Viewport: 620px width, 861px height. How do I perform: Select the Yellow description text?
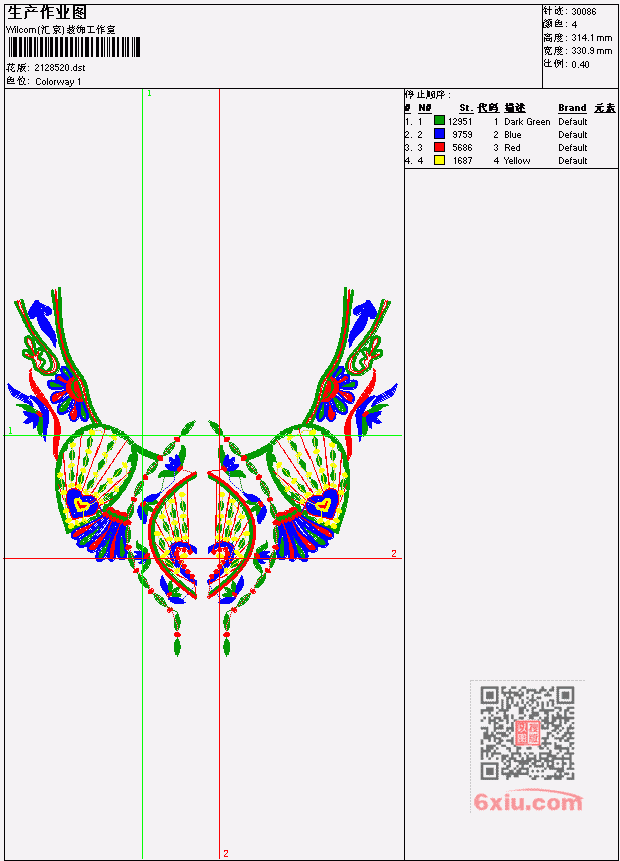[517, 161]
